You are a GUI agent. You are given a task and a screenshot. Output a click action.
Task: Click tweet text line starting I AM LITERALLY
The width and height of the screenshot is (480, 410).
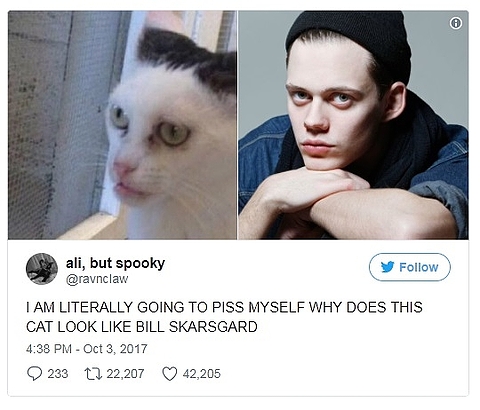click(x=224, y=307)
